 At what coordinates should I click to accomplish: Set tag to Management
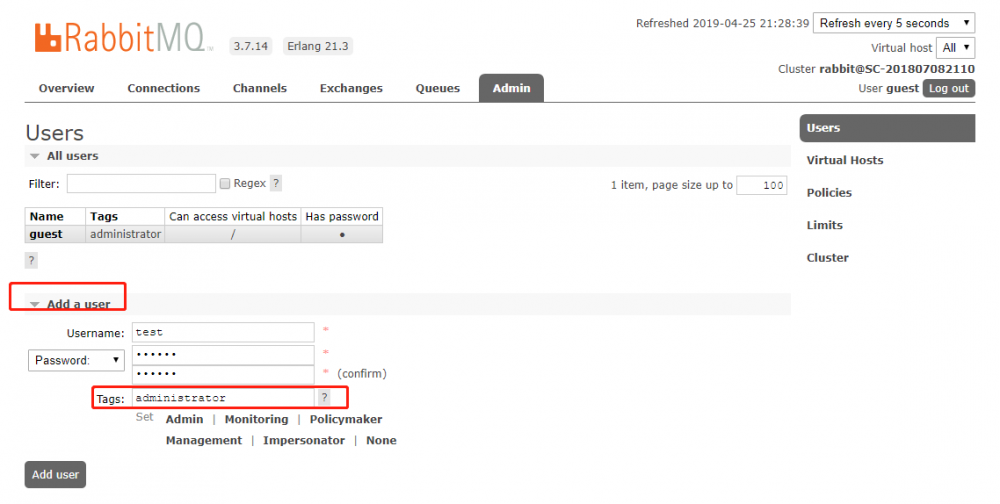pyautogui.click(x=203, y=440)
